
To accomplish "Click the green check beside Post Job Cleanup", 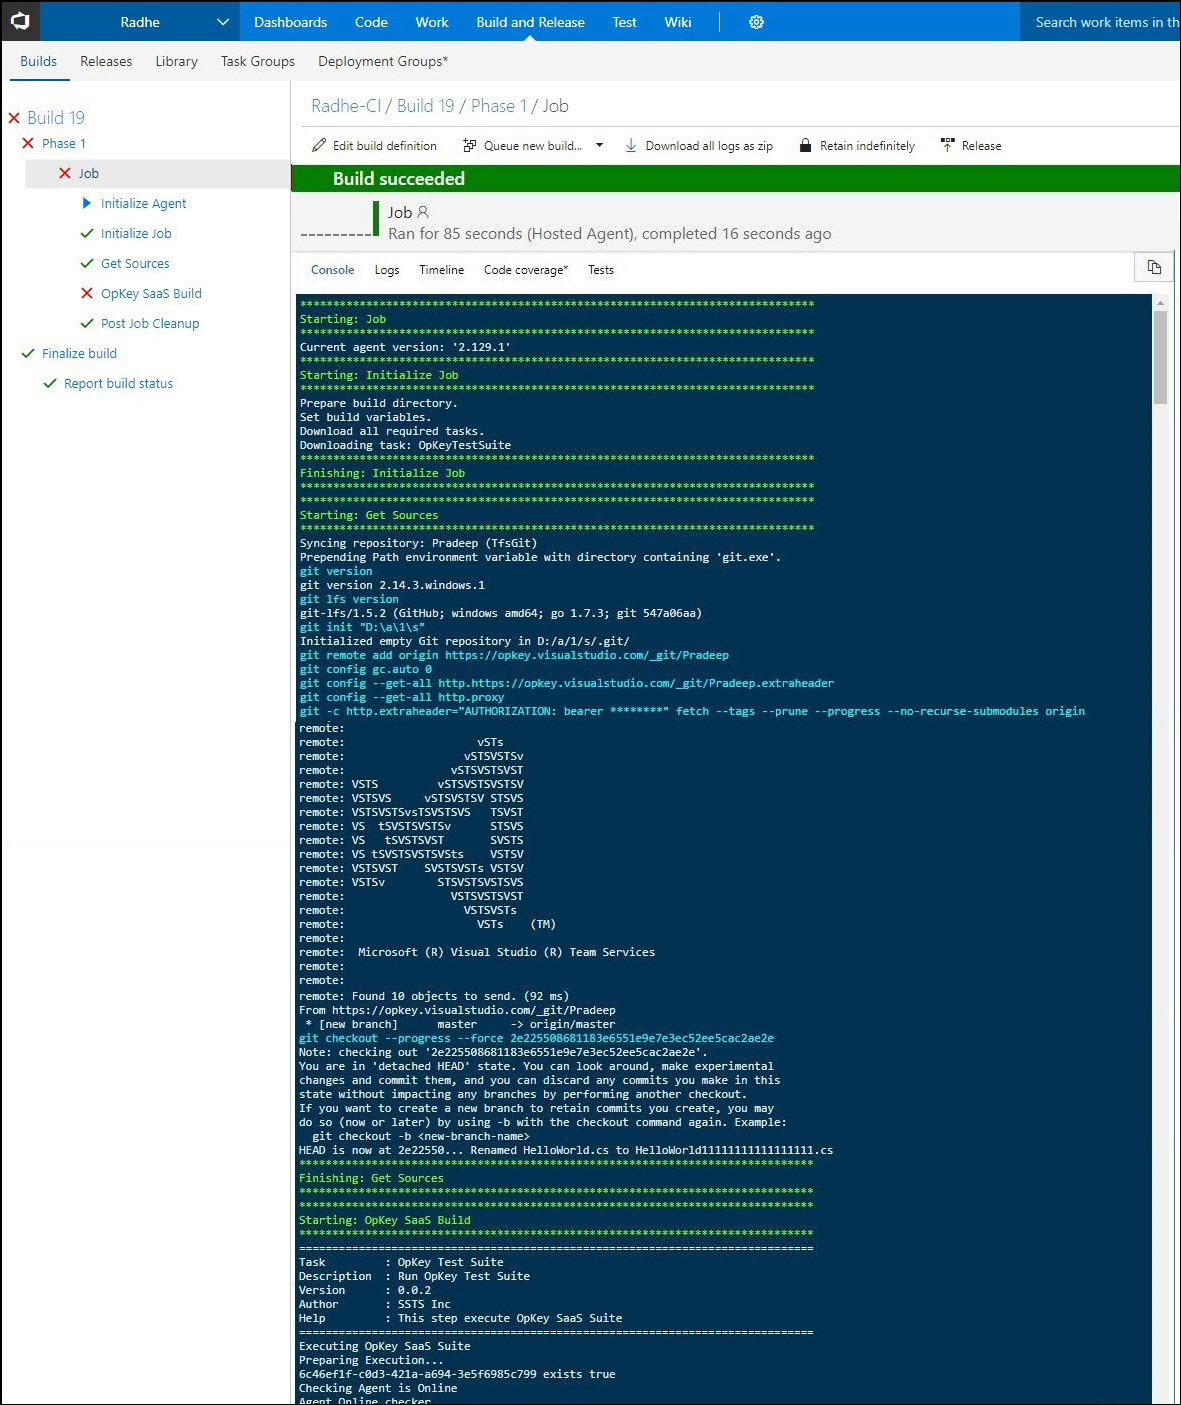I will [x=87, y=323].
